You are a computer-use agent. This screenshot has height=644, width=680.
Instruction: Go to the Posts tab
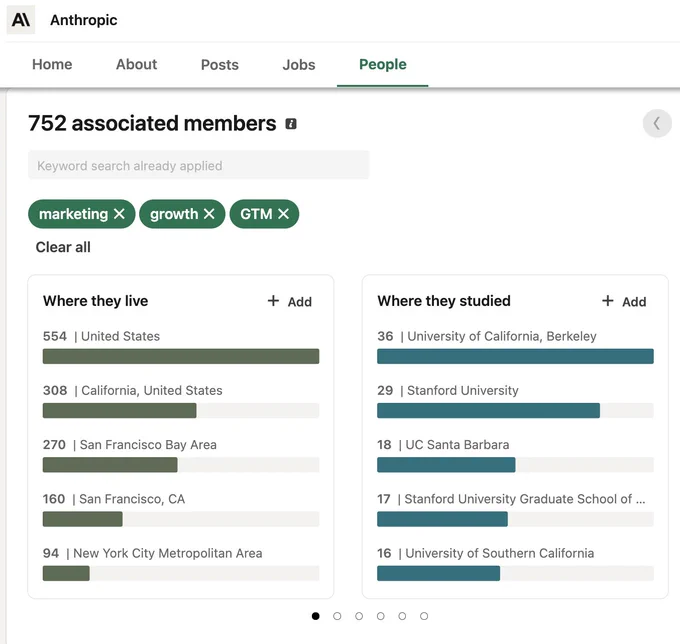tap(219, 65)
